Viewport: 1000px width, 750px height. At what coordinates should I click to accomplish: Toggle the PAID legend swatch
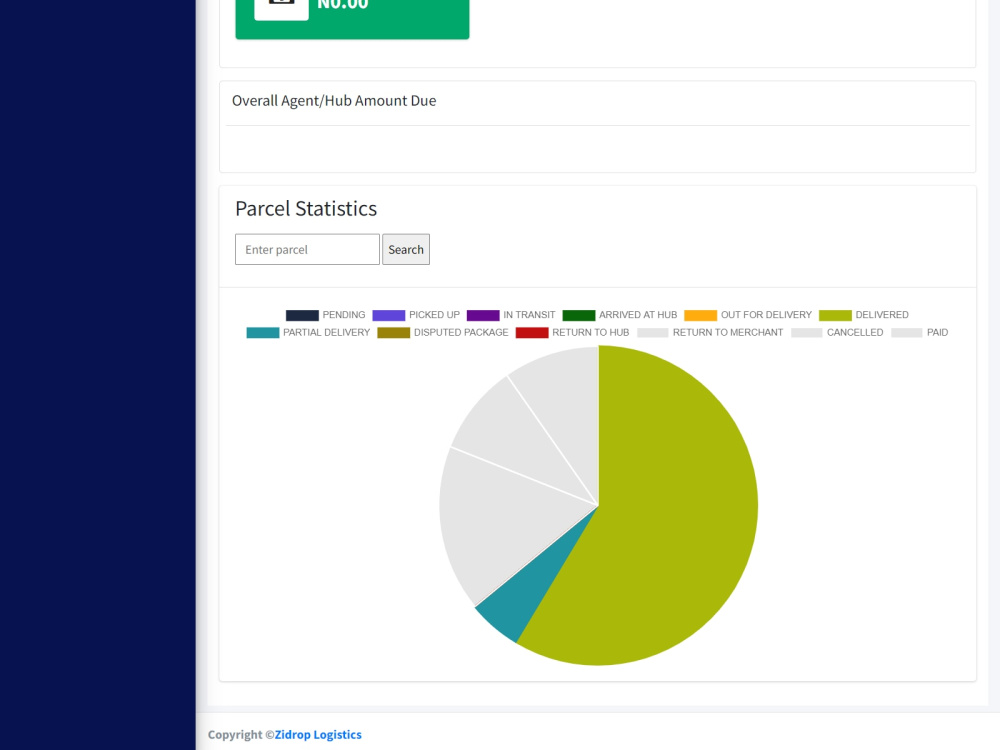click(x=906, y=333)
